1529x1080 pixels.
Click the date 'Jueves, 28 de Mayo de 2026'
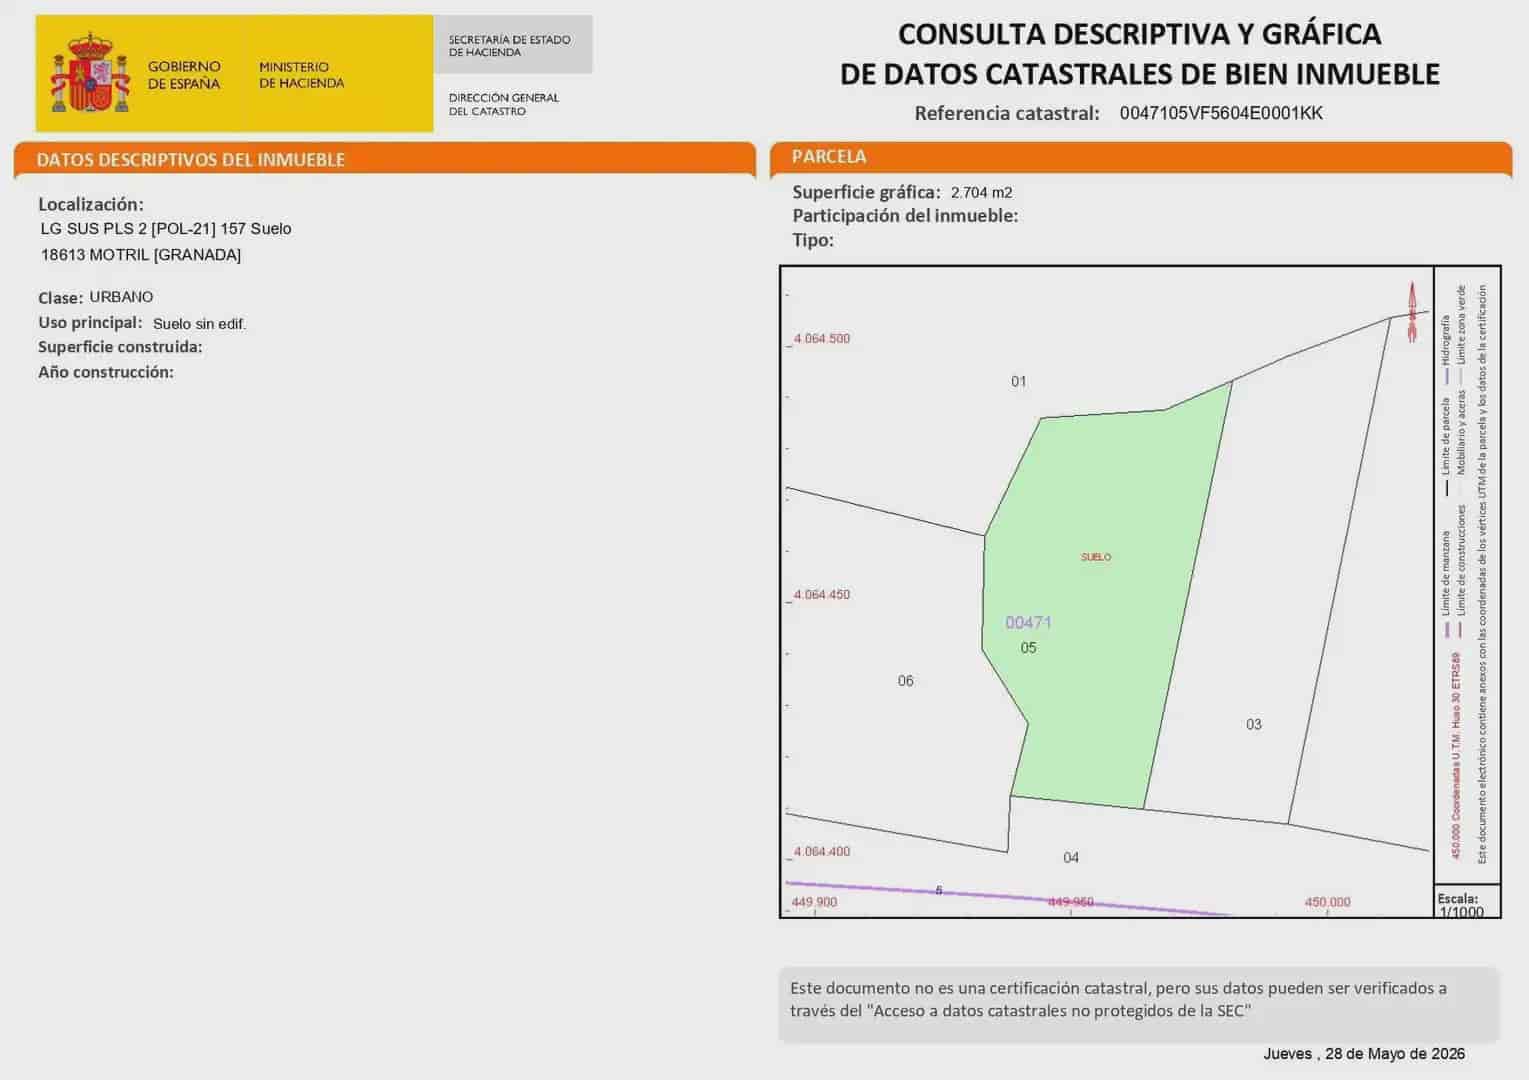(x=1364, y=1054)
